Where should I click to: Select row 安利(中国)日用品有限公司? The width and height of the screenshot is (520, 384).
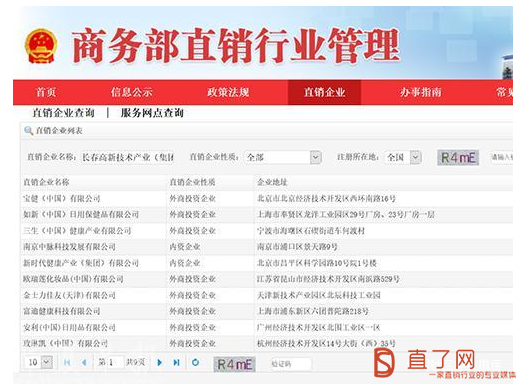click(267, 327)
